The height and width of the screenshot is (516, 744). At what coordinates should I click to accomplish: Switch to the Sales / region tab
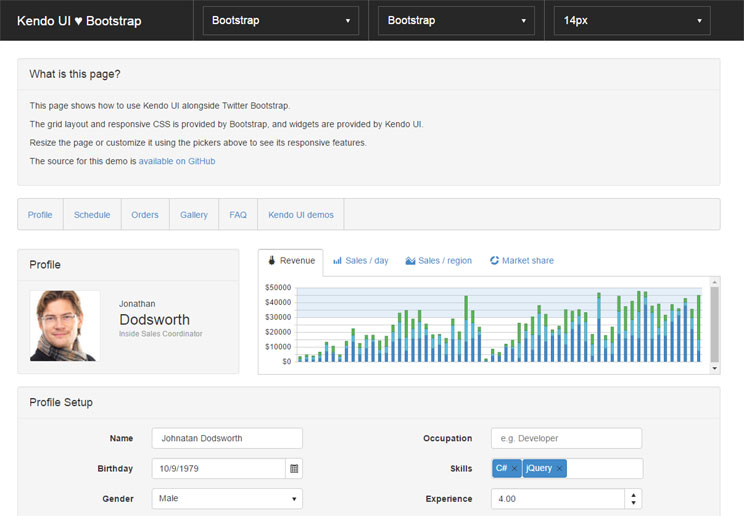[438, 261]
